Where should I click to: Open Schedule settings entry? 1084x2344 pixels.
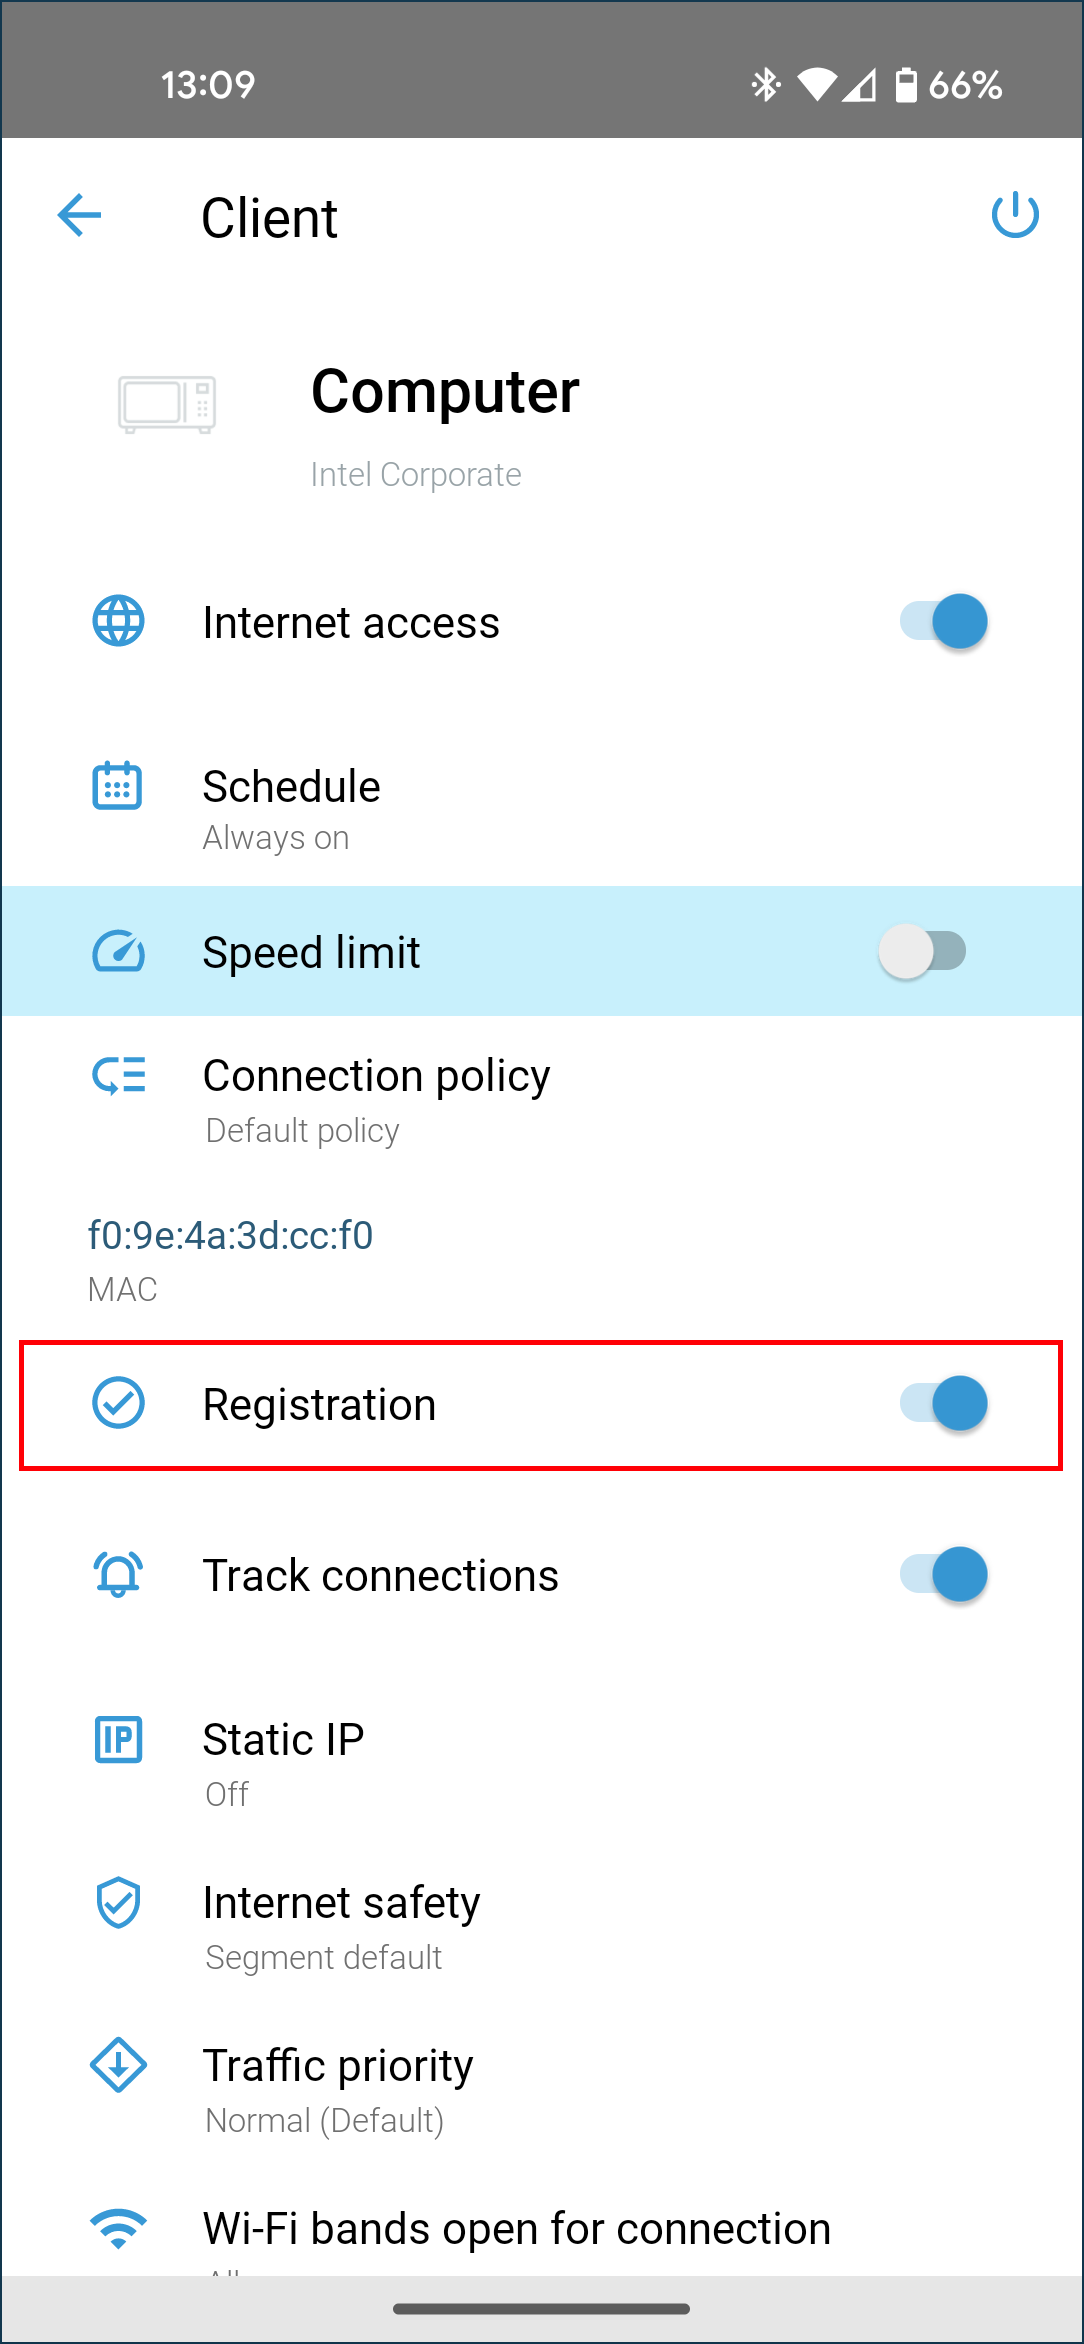click(291, 808)
